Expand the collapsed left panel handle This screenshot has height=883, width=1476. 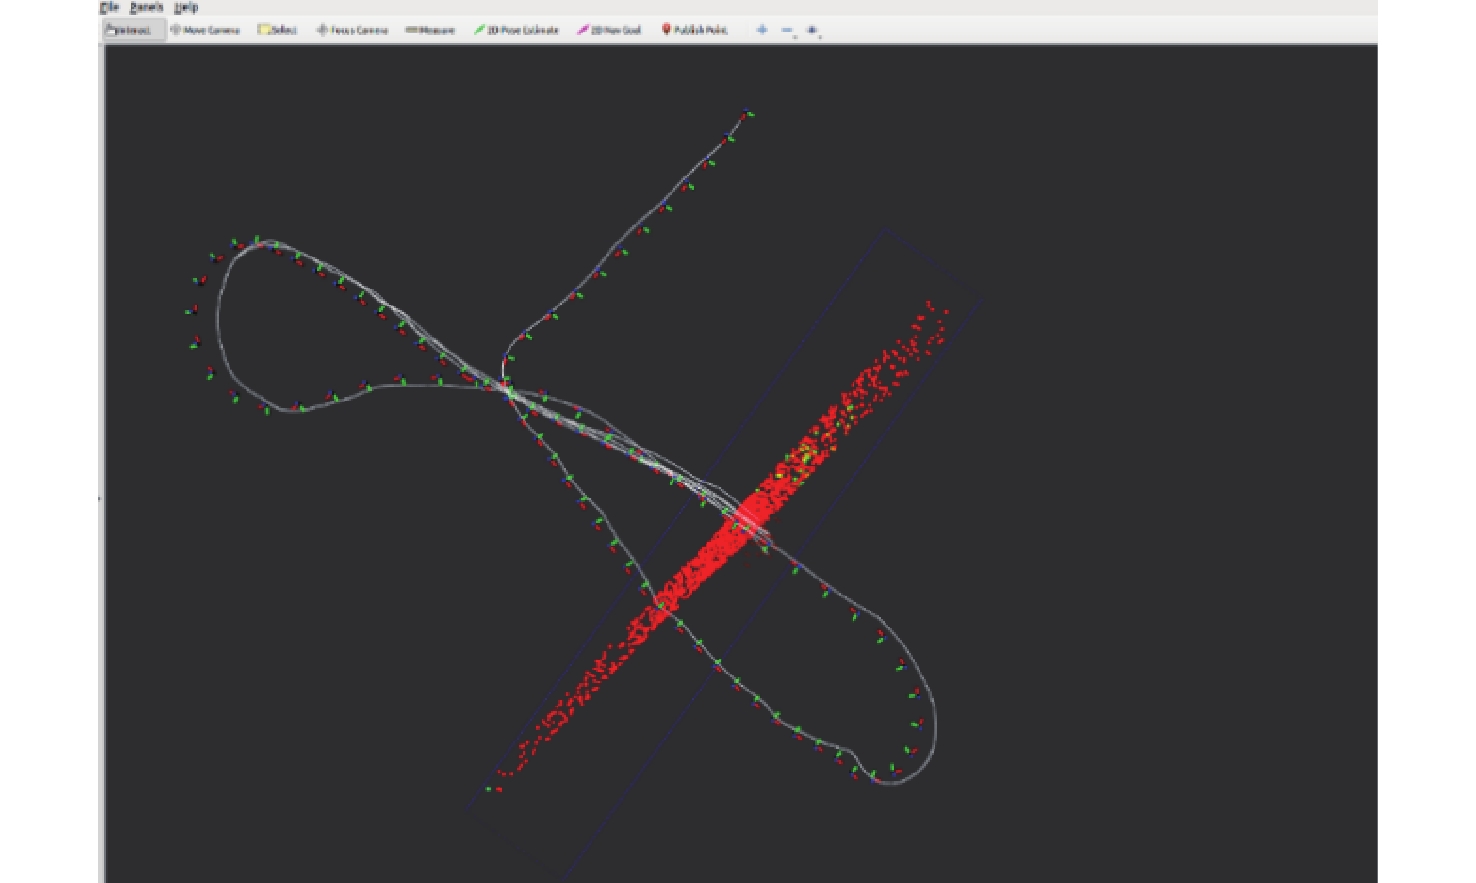[100, 497]
